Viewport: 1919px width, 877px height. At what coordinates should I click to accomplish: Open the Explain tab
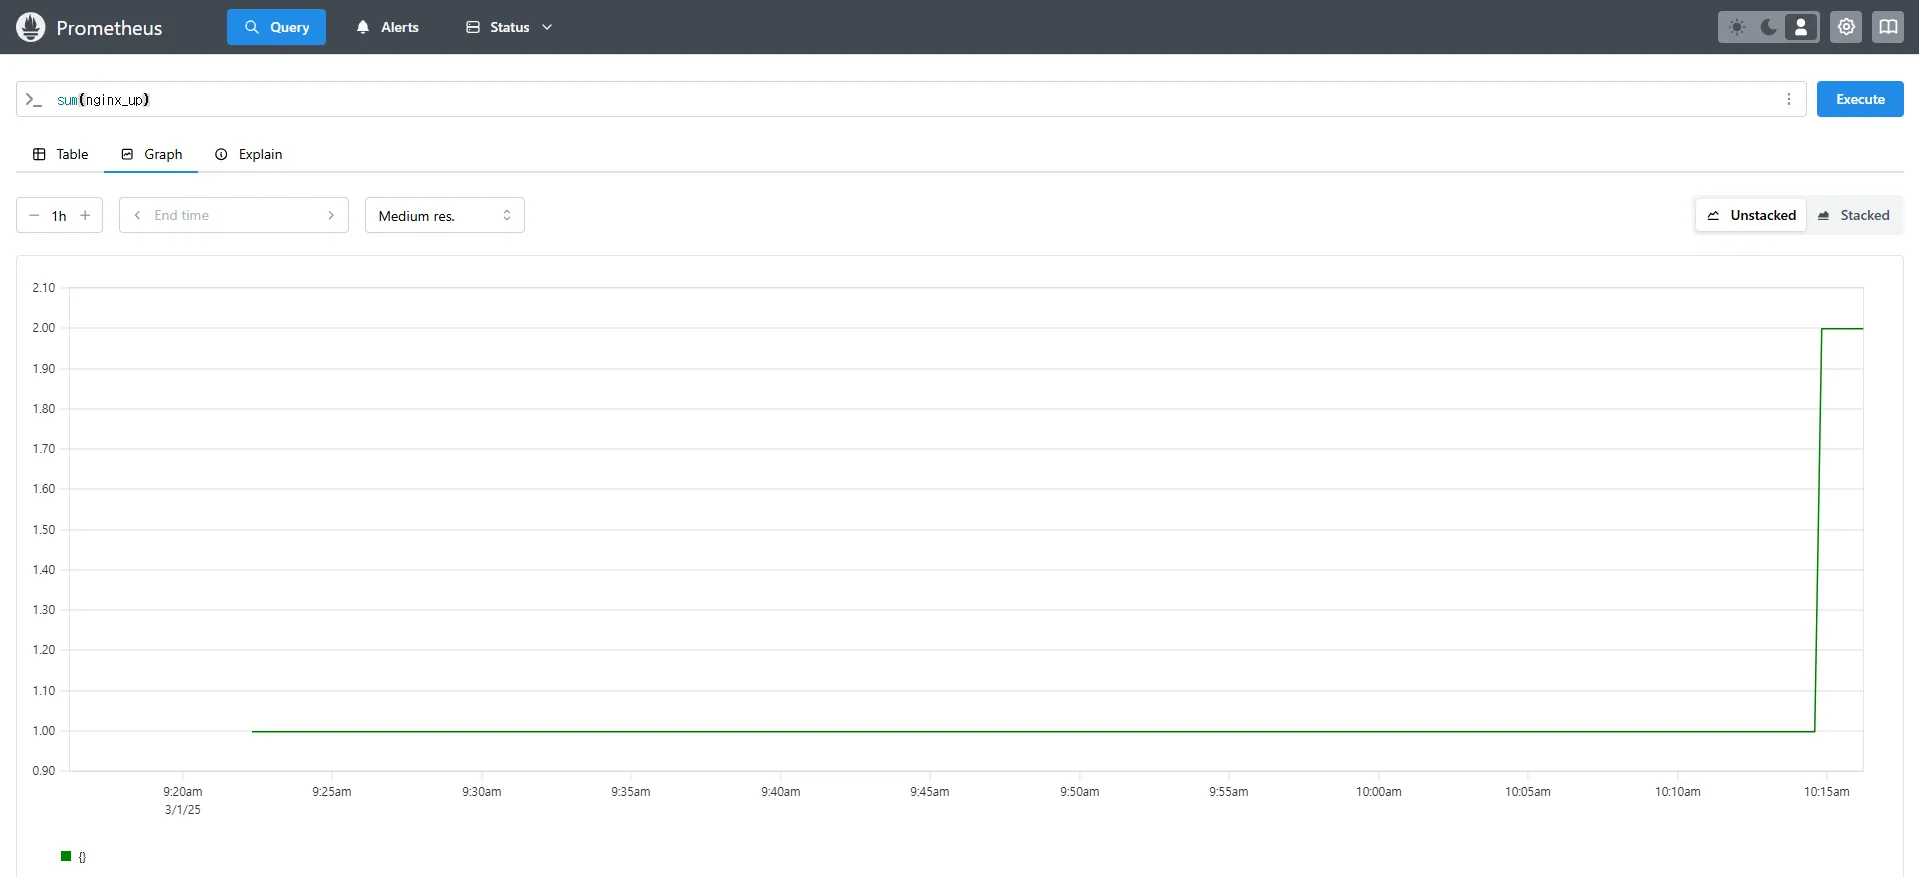[249, 154]
